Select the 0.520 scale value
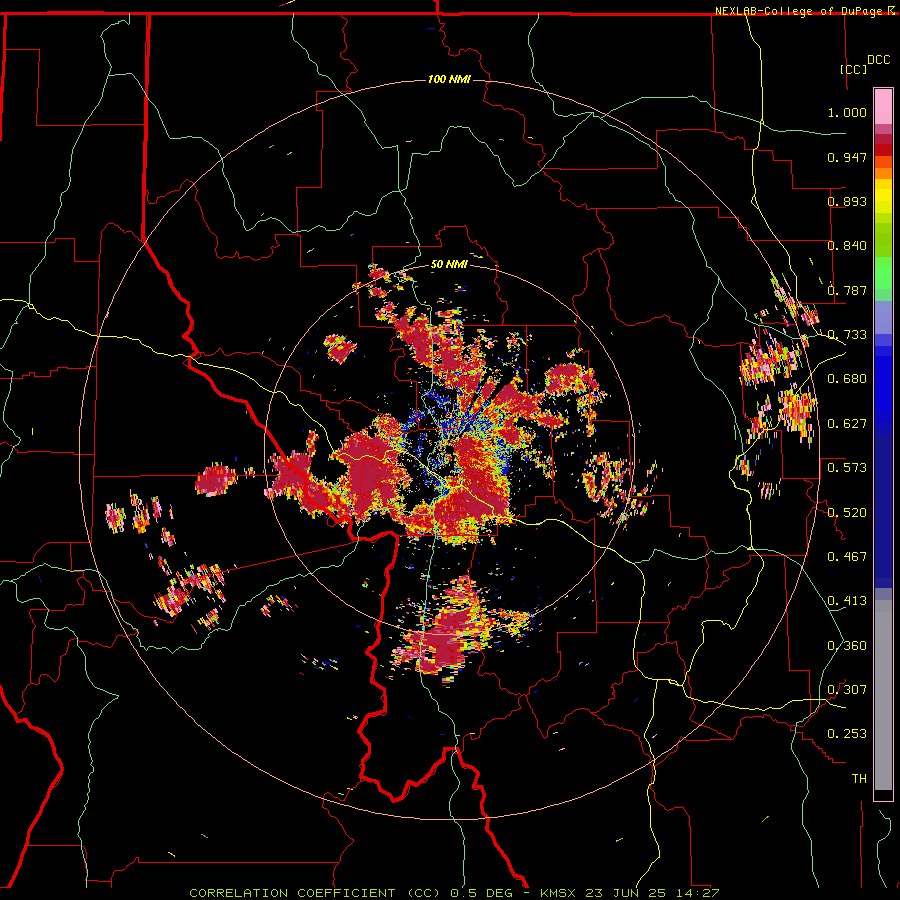This screenshot has height=900, width=900. click(847, 513)
